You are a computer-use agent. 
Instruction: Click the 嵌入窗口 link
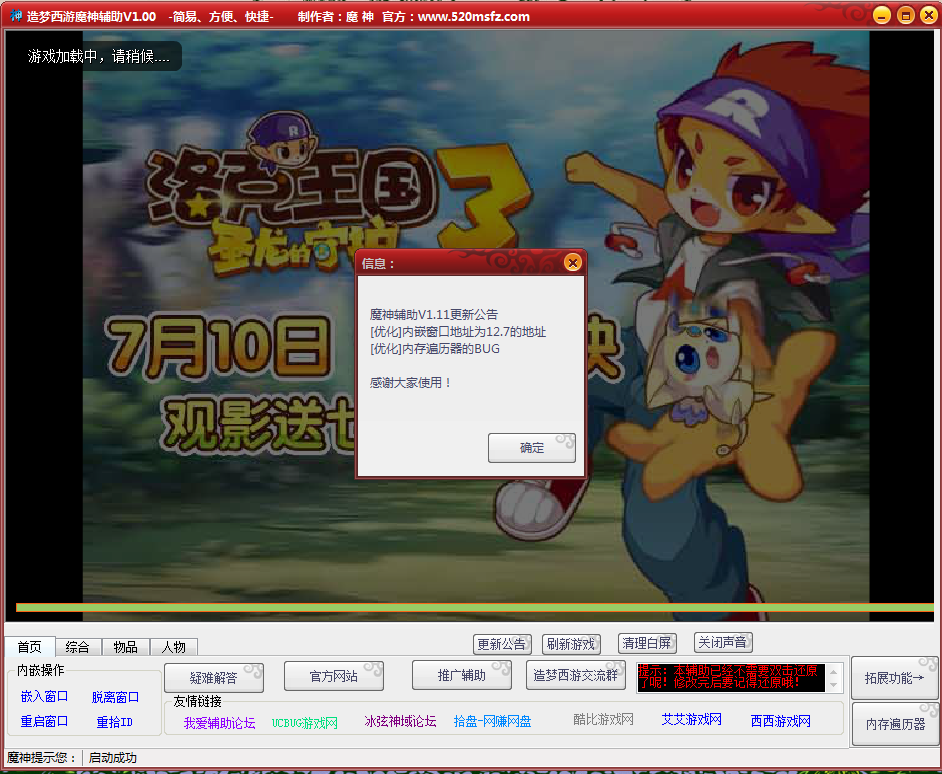coord(44,696)
